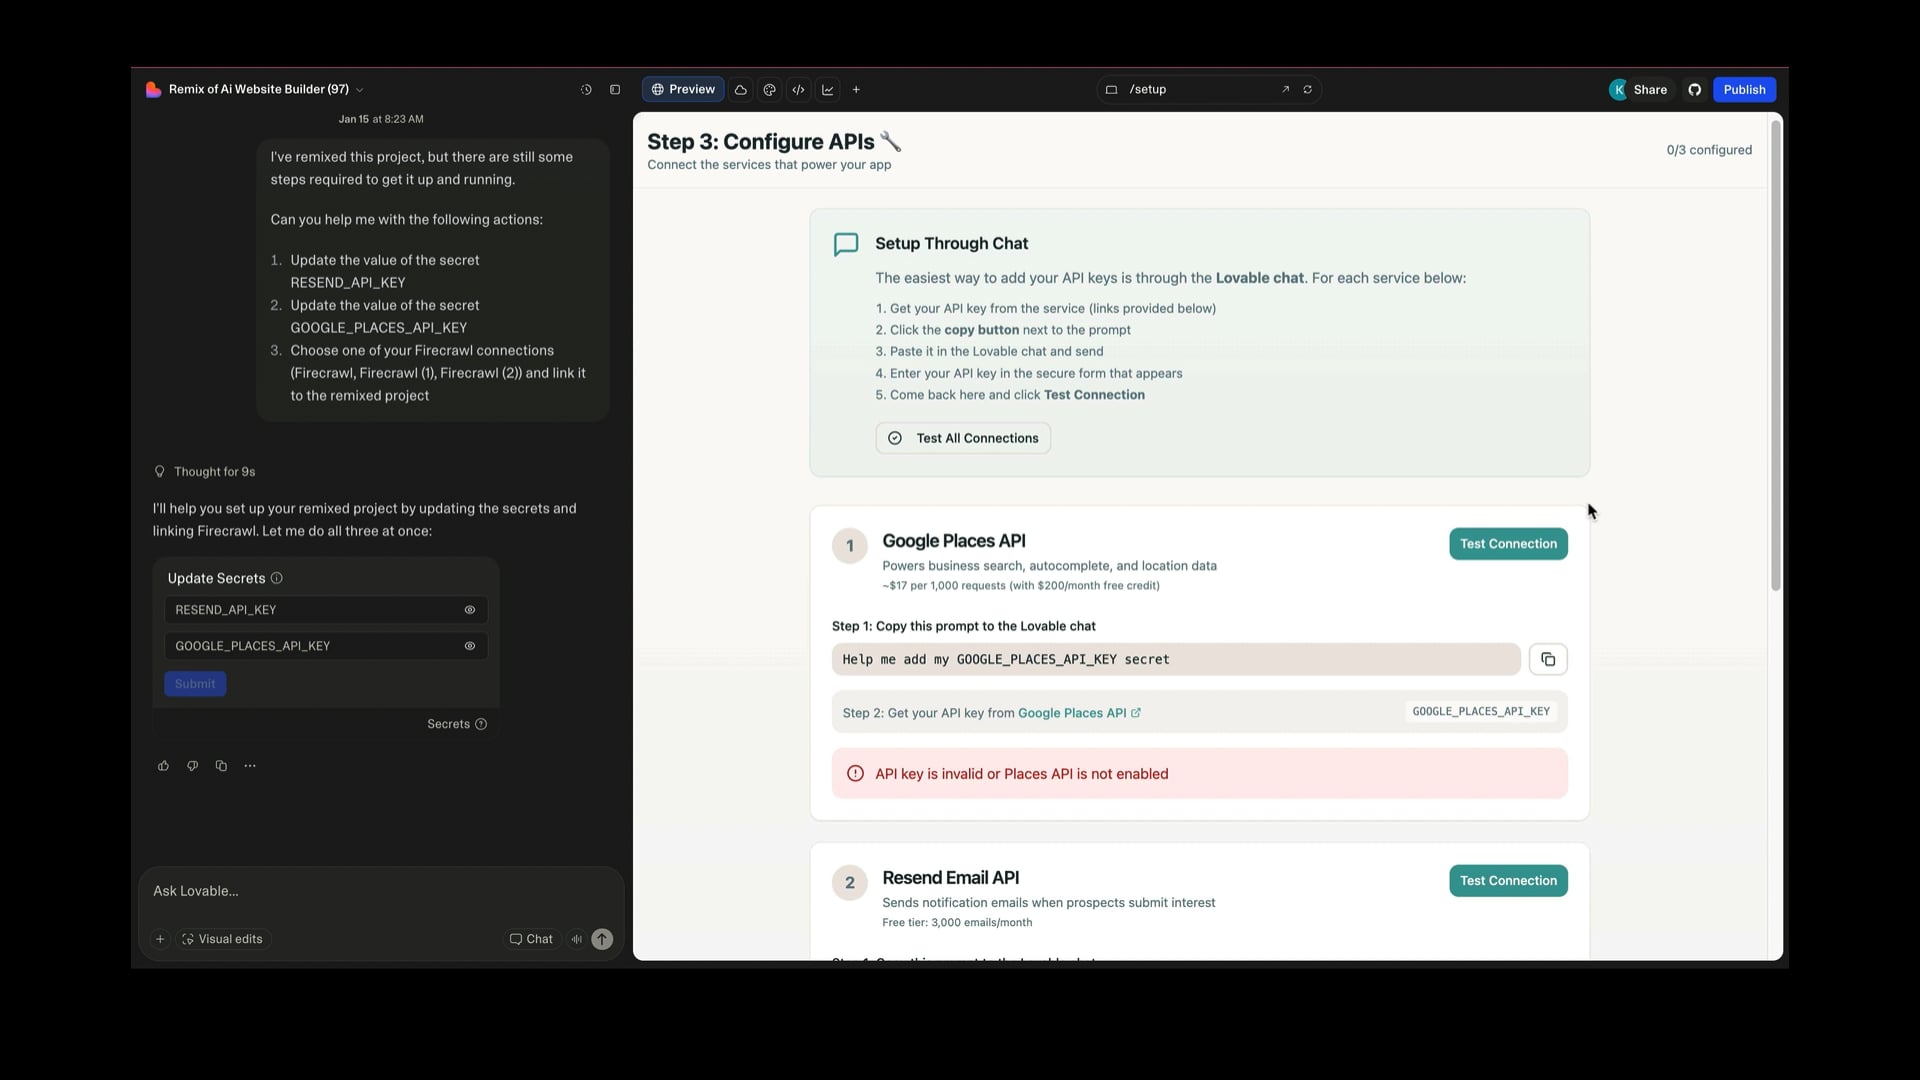The image size is (1920, 1080).
Task: Select the Preview tab
Action: [x=683, y=90]
